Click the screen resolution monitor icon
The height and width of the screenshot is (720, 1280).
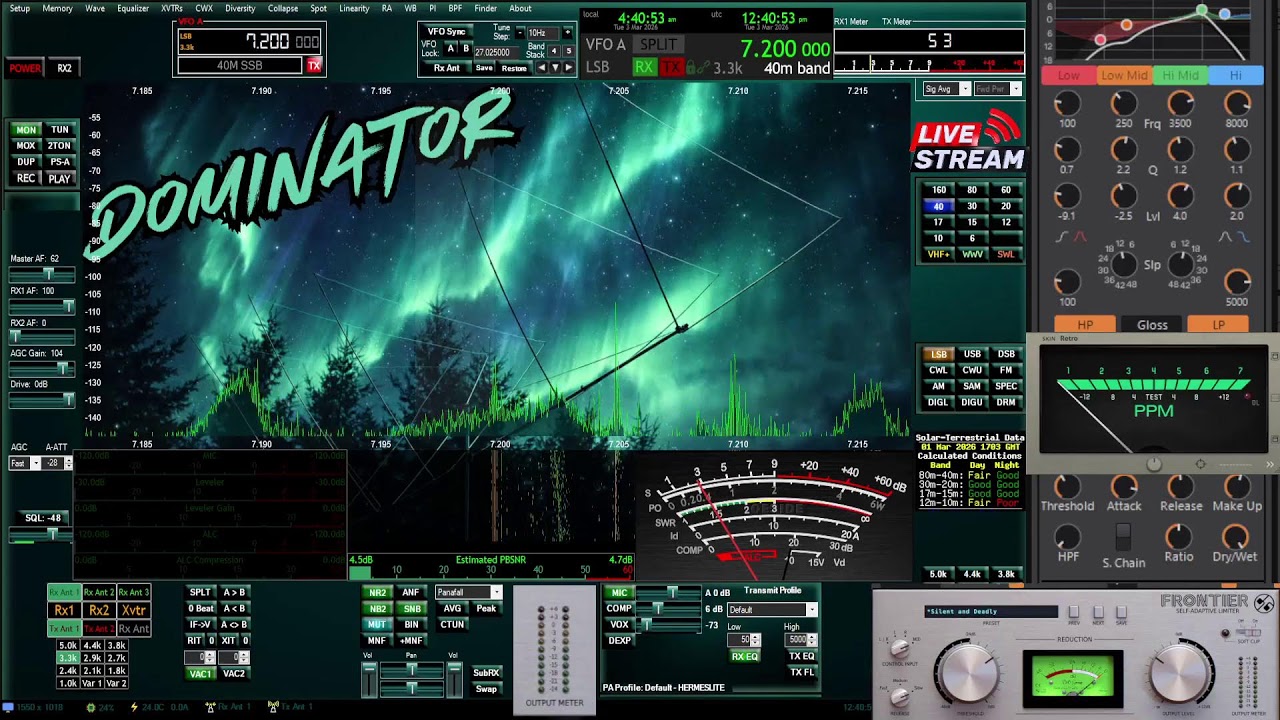coord(8,707)
